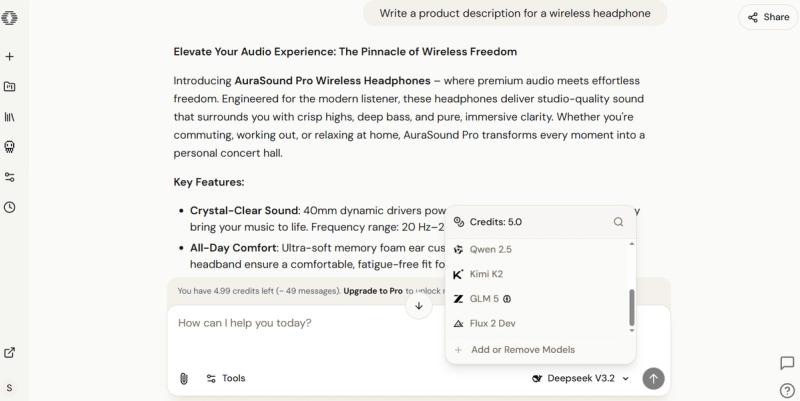Click the external link icon in sidebar

[10, 352]
